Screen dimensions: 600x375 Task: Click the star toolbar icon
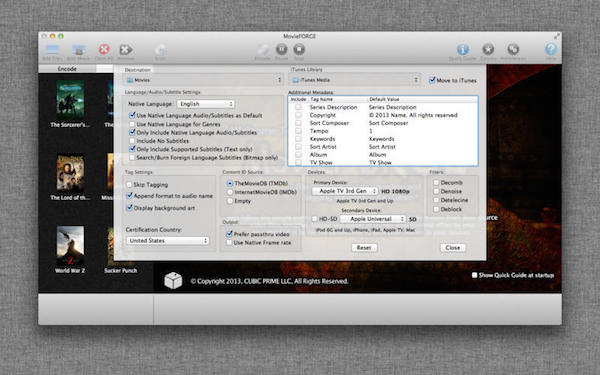(x=488, y=49)
